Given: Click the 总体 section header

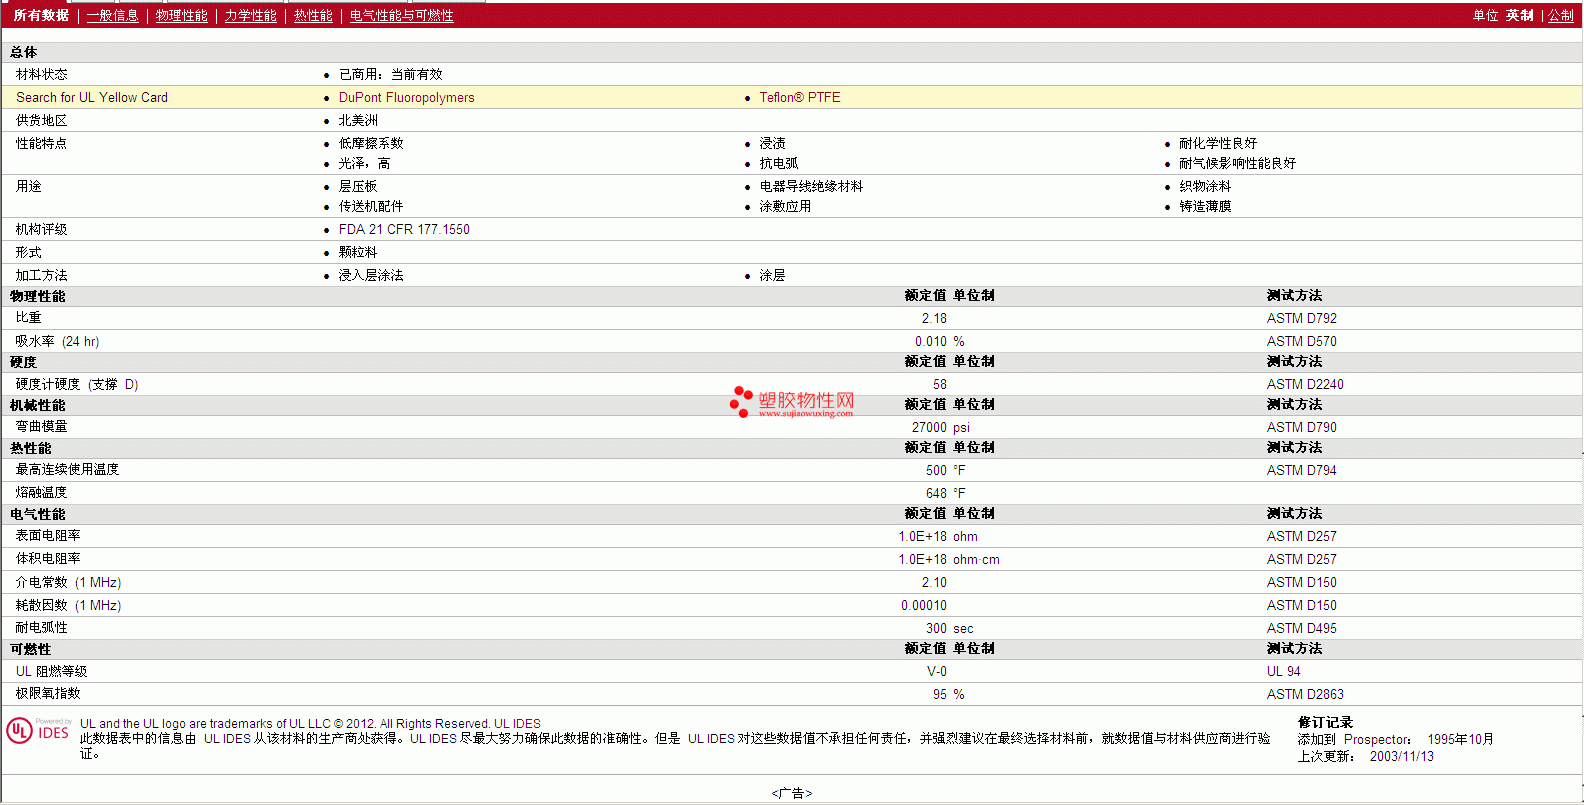Looking at the screenshot, I should [24, 53].
